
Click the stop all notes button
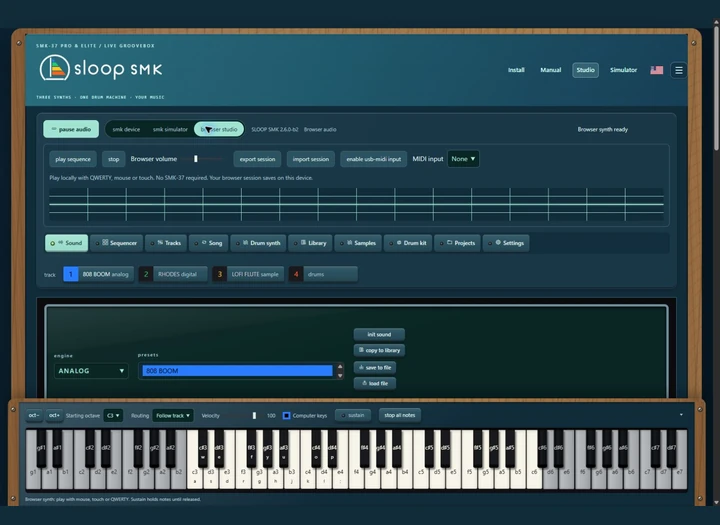coord(399,415)
